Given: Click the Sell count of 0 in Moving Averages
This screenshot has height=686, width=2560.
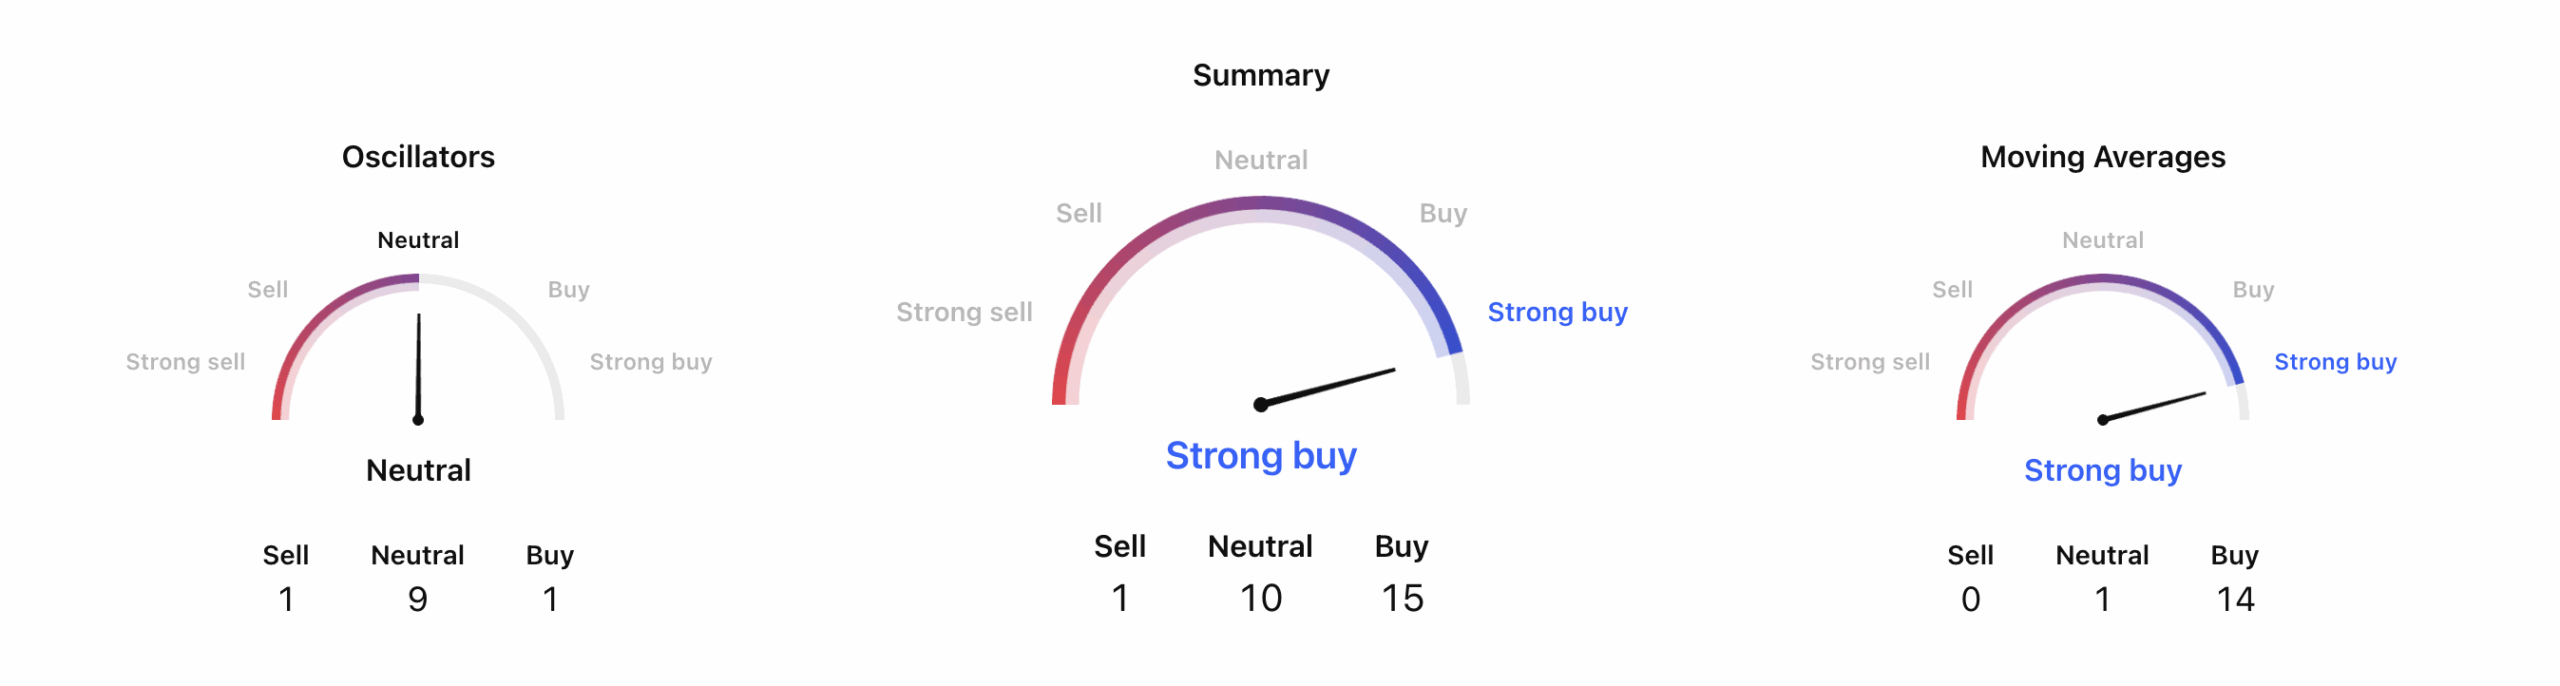Looking at the screenshot, I should [x=1970, y=599].
